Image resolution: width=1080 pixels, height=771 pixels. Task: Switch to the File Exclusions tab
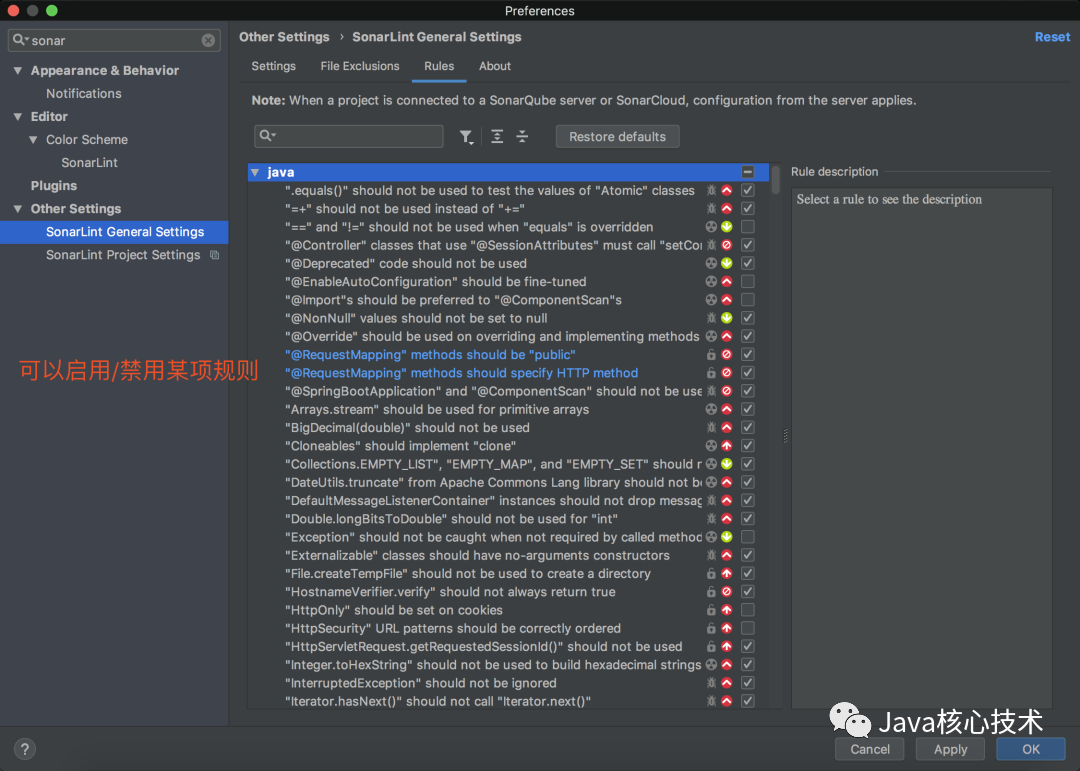point(360,66)
